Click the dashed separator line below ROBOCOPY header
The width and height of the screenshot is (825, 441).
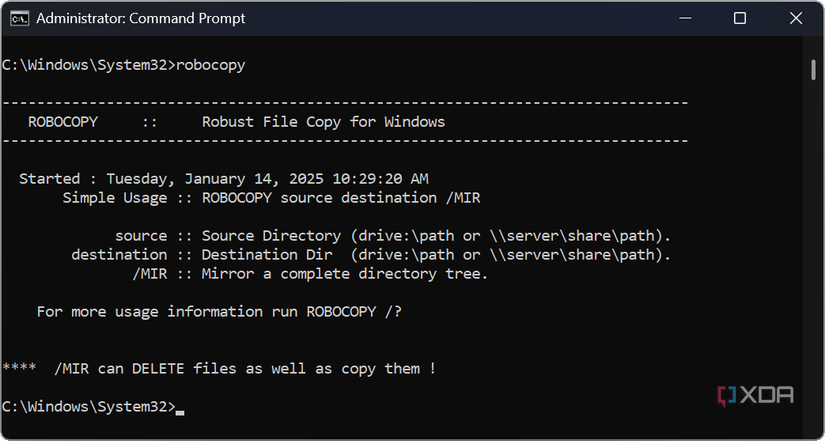(345, 141)
